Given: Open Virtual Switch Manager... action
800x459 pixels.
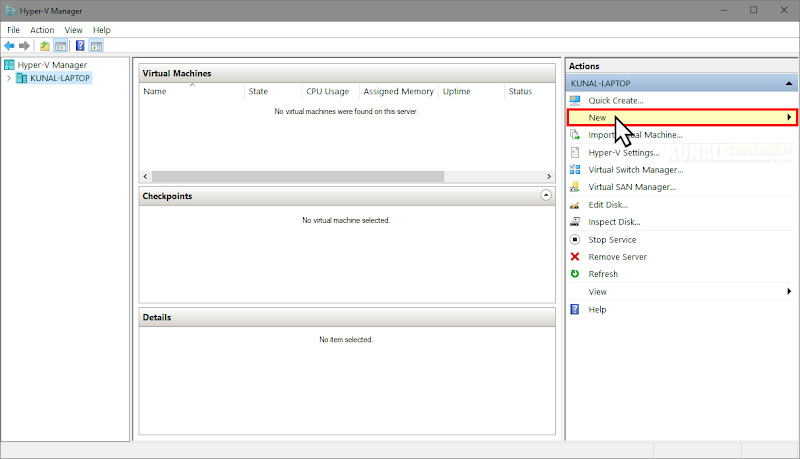Looking at the screenshot, I should pyautogui.click(x=636, y=170).
